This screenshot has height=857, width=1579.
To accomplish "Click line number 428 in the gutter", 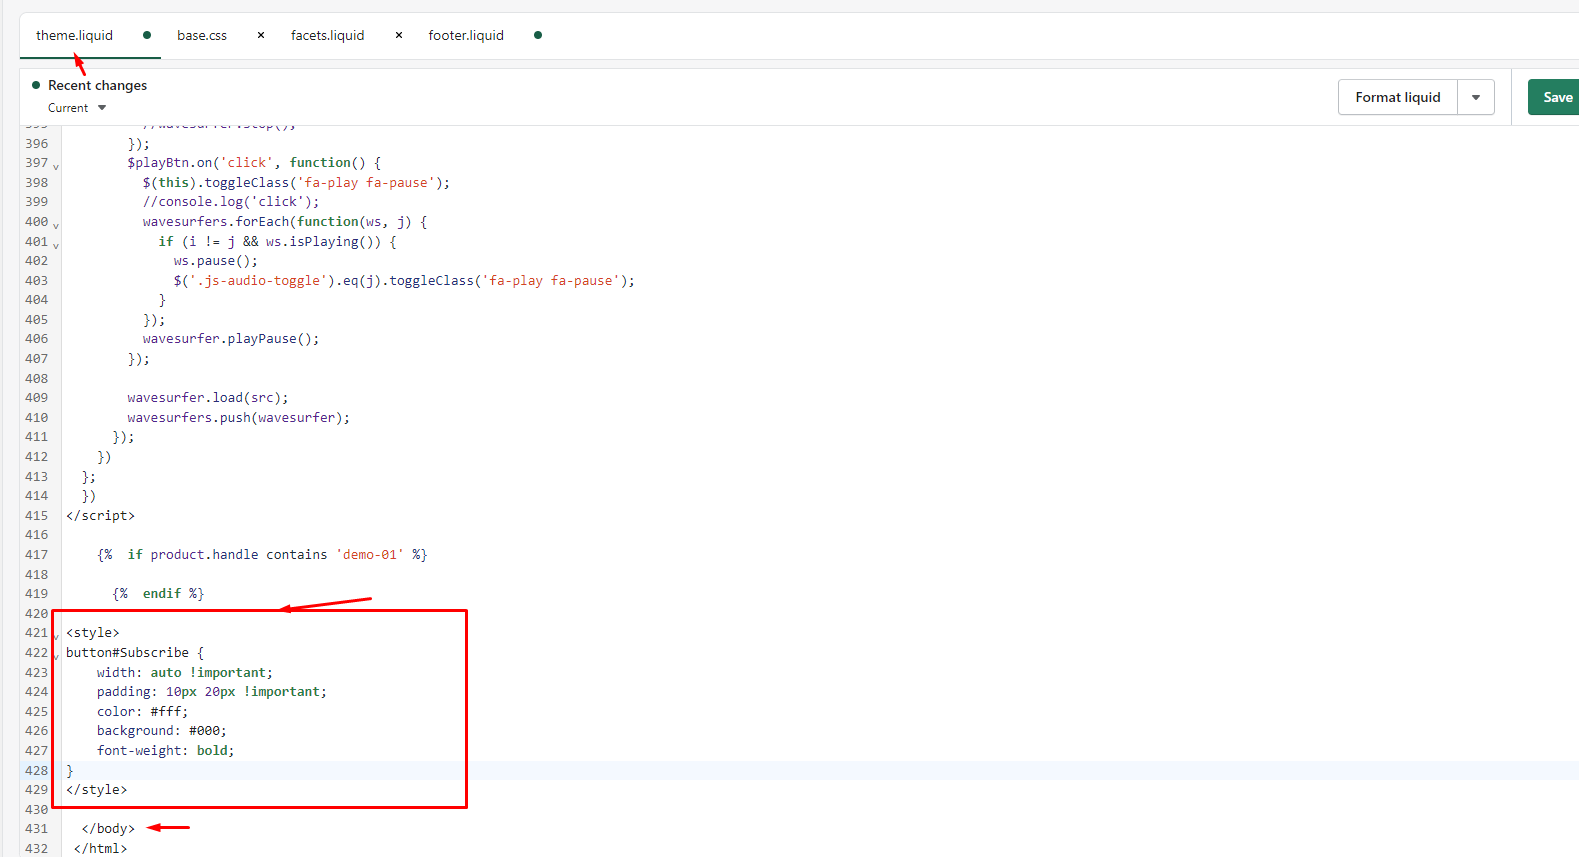I will [x=36, y=771].
